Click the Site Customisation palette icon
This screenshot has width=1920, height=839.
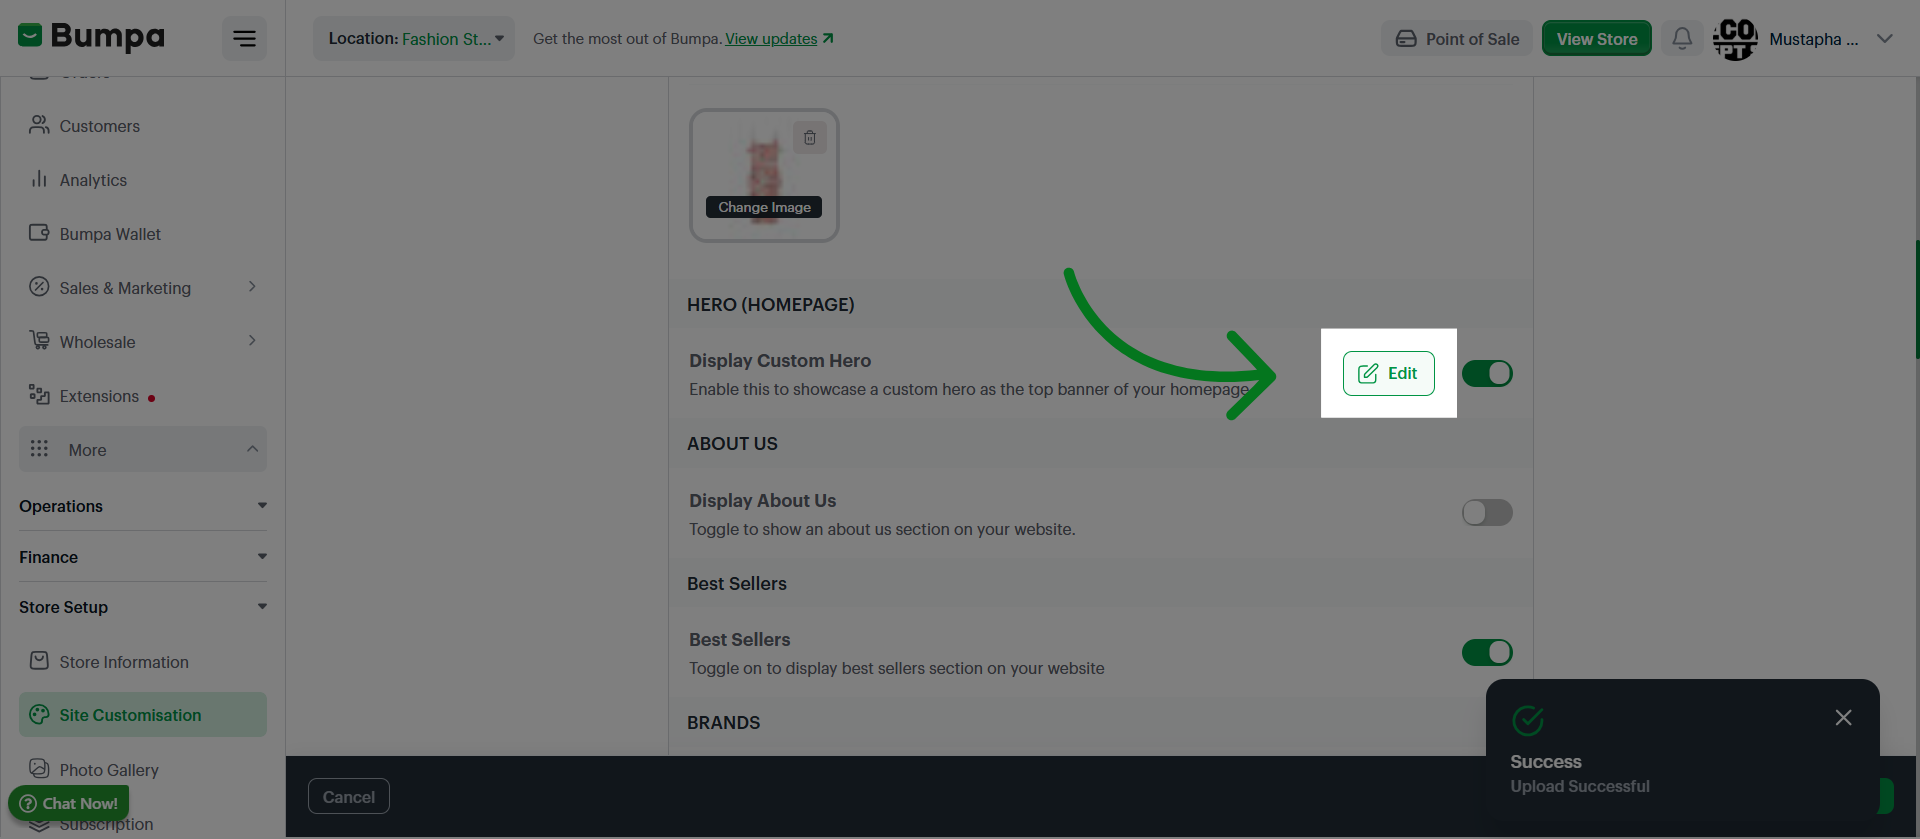coord(39,714)
